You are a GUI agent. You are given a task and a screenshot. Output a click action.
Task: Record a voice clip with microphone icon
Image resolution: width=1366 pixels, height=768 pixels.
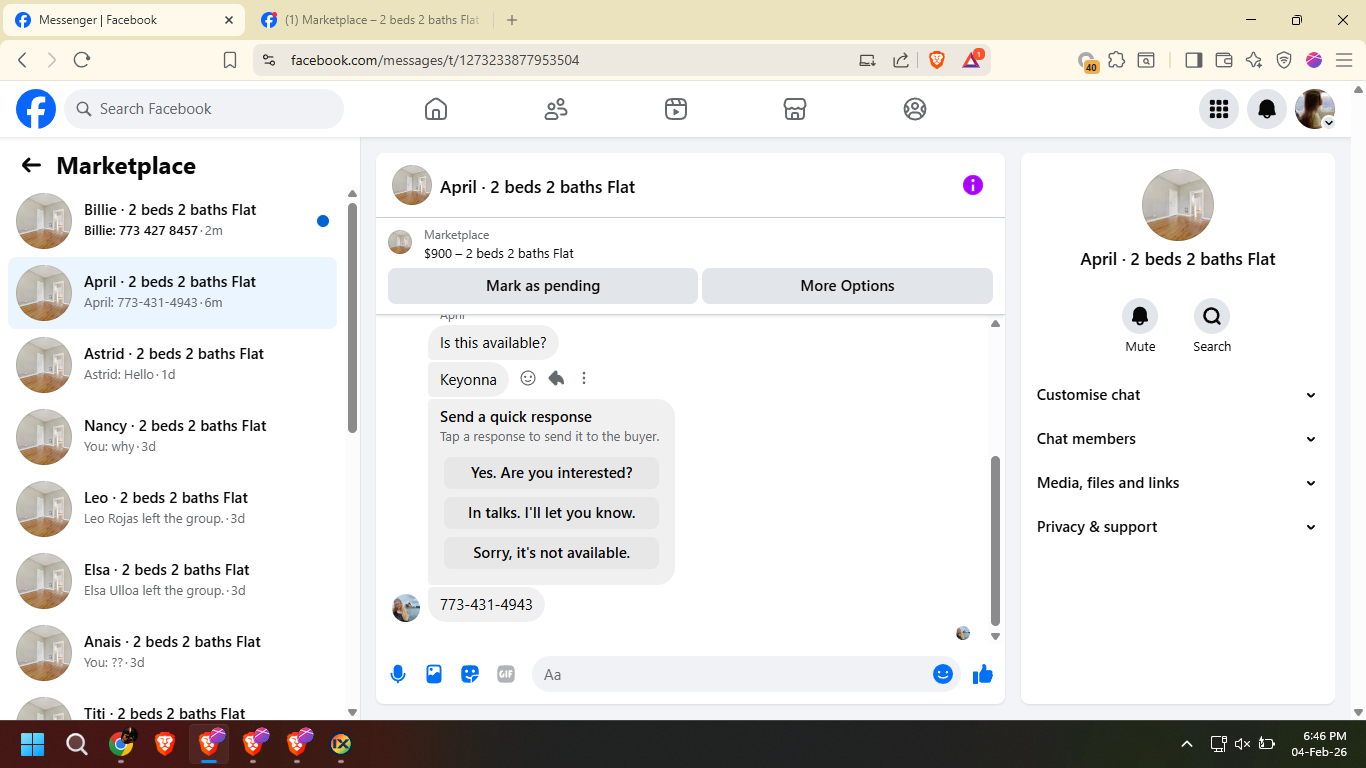[x=398, y=674]
